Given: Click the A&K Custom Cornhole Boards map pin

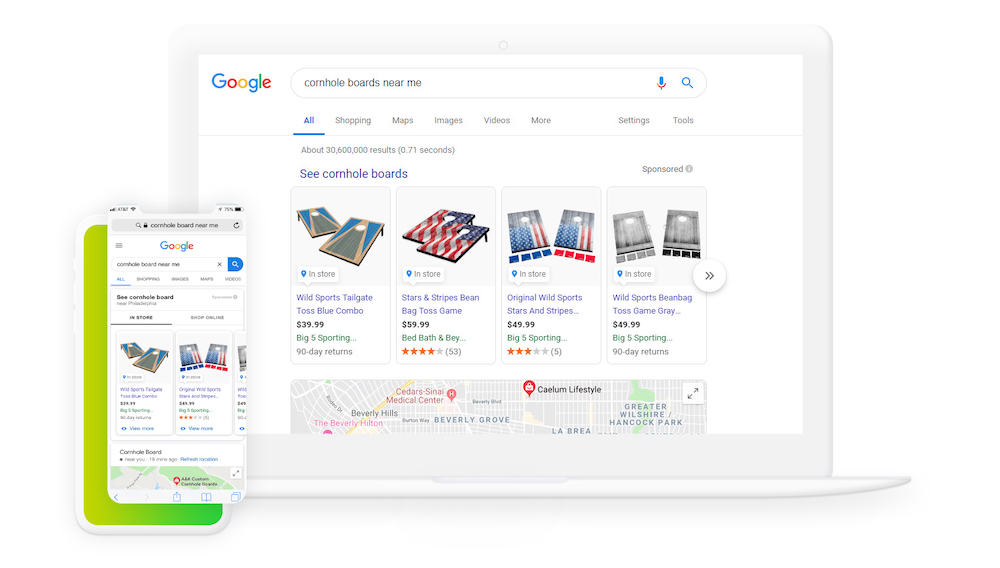Looking at the screenshot, I should point(177,481).
